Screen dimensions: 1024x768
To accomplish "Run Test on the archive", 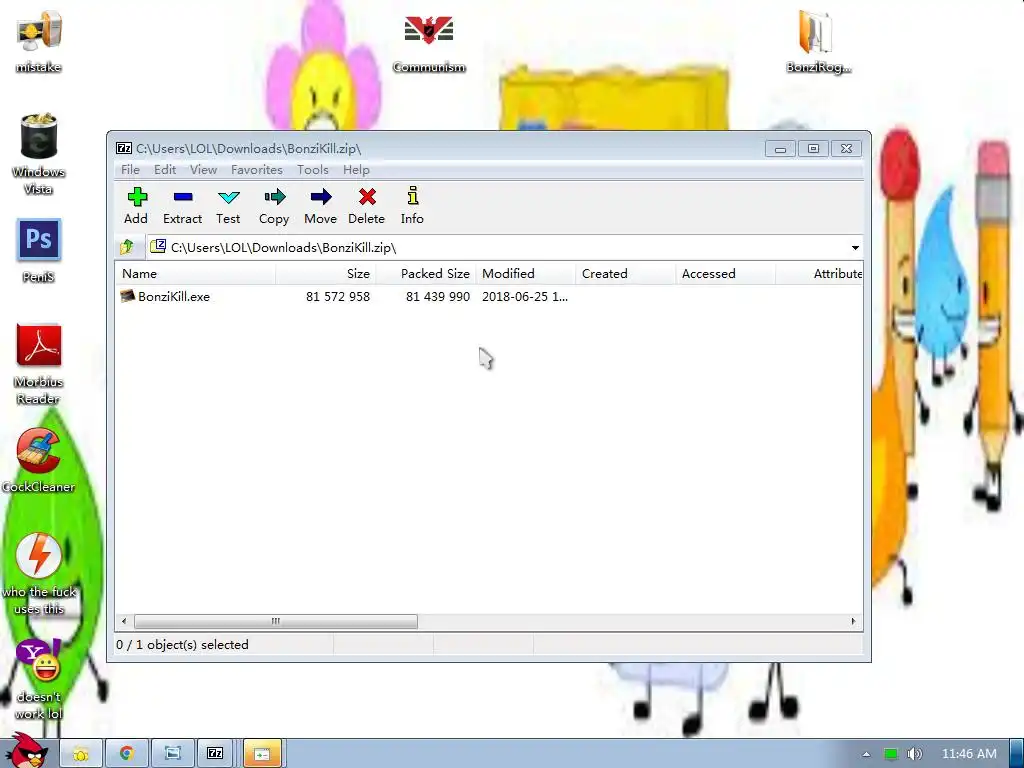I will 228,206.
